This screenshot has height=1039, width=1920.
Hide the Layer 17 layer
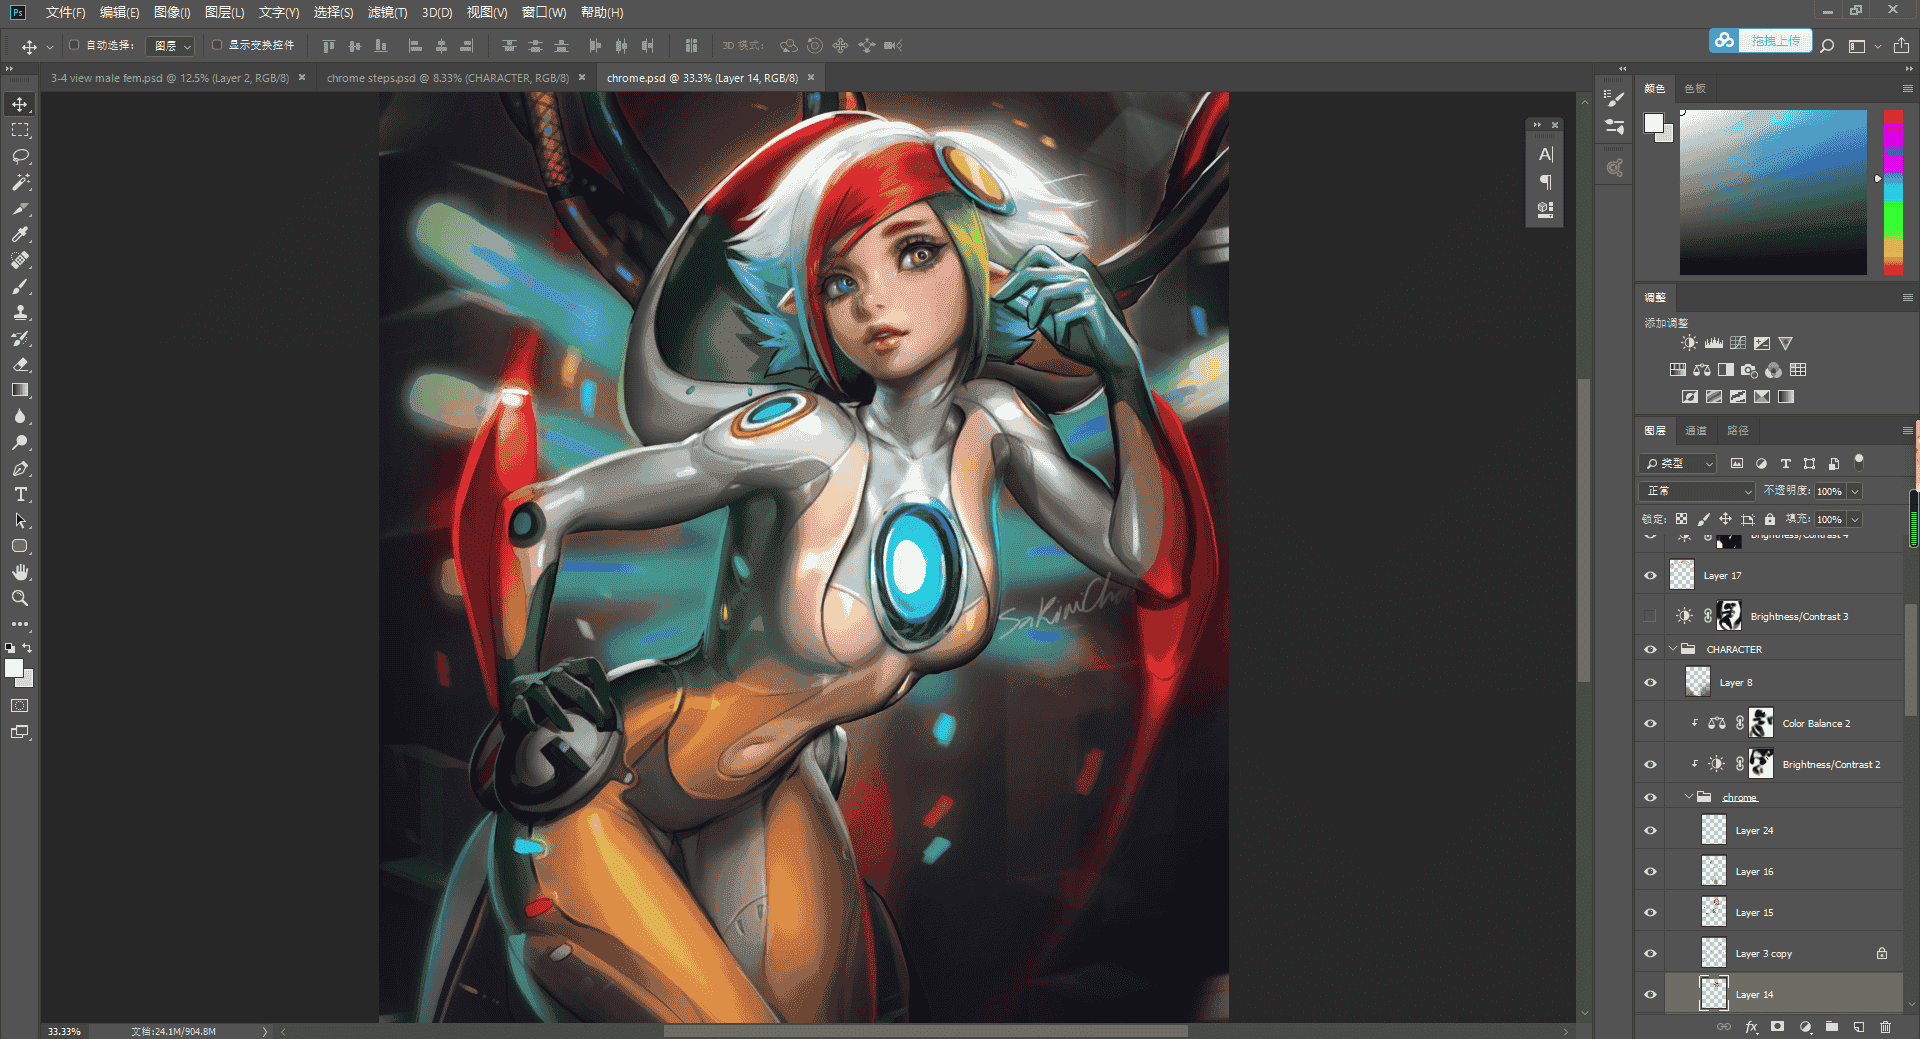[x=1650, y=575]
